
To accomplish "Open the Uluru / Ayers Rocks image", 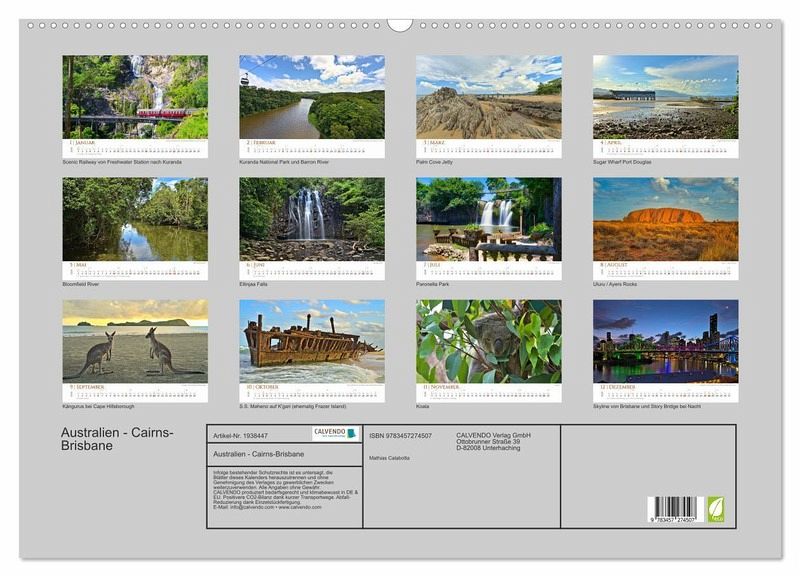I will [665, 220].
